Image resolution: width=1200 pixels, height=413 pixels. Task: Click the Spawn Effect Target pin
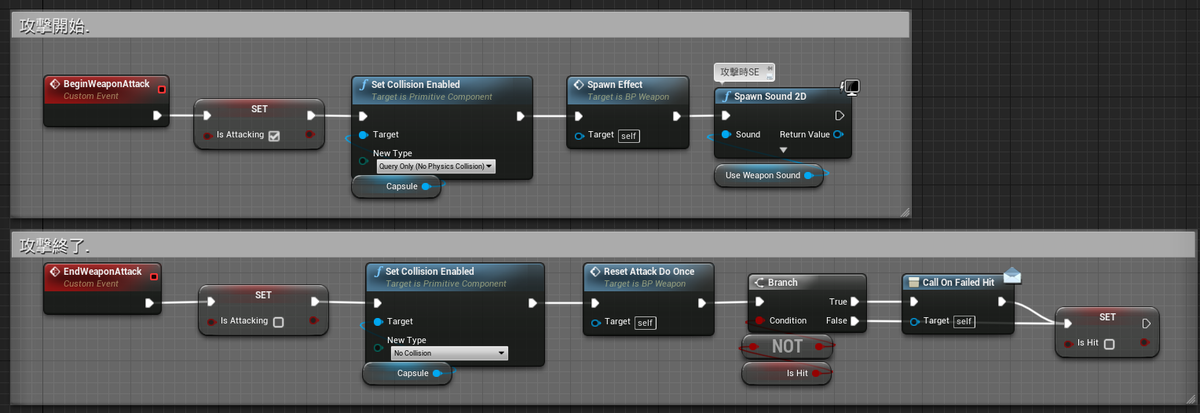tap(580, 135)
